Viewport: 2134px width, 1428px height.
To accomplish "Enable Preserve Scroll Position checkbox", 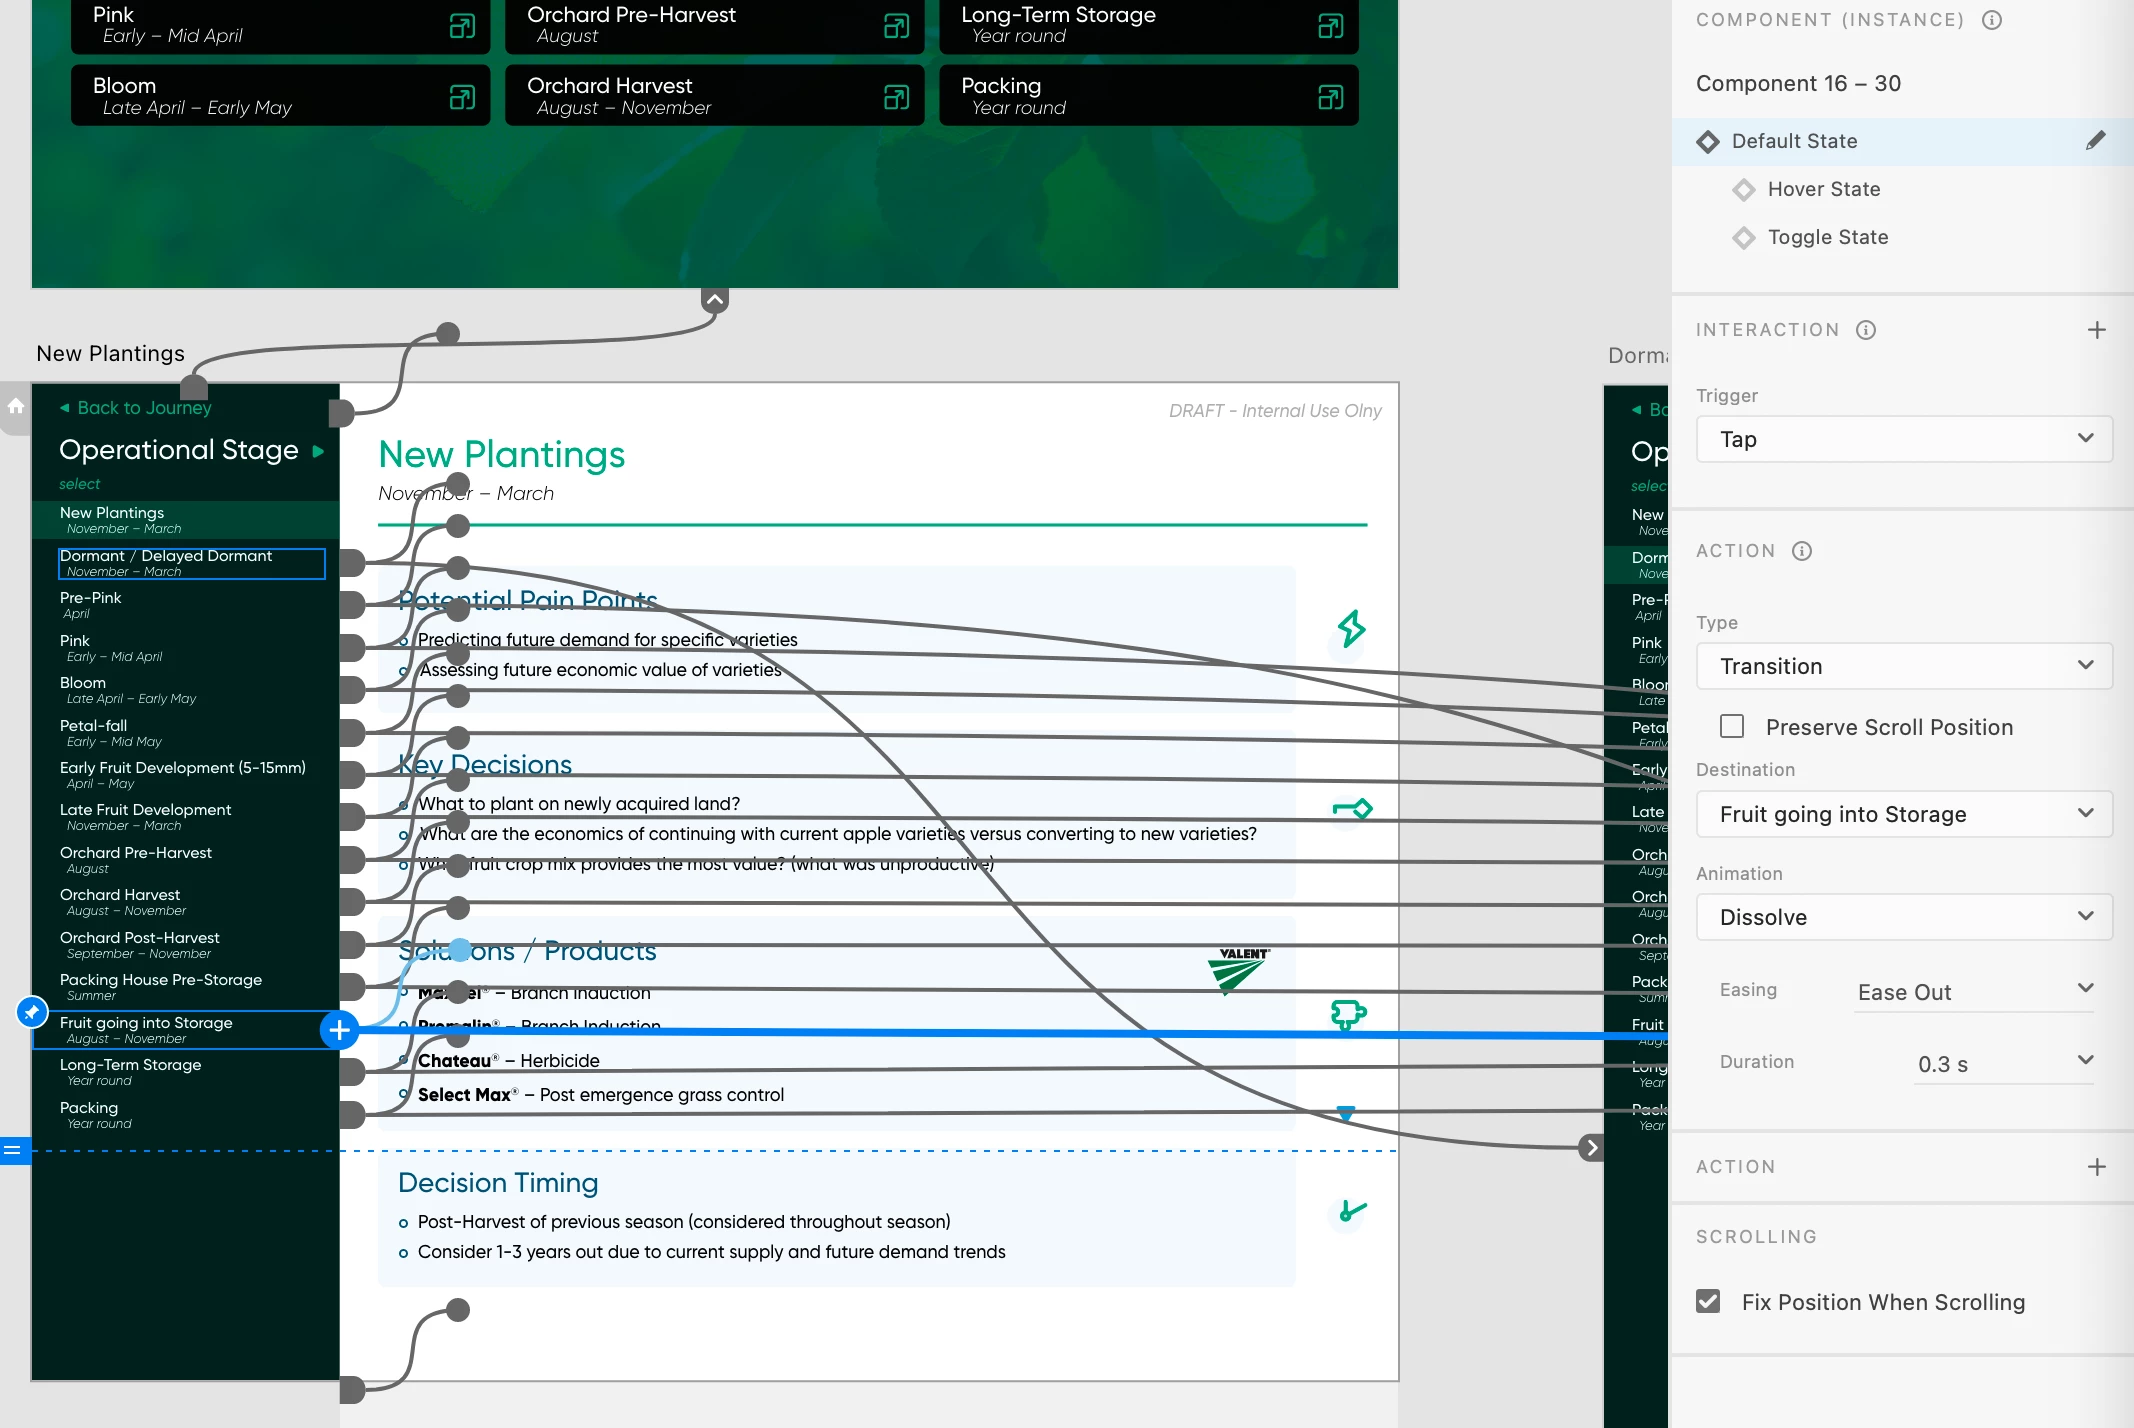I will (1732, 727).
